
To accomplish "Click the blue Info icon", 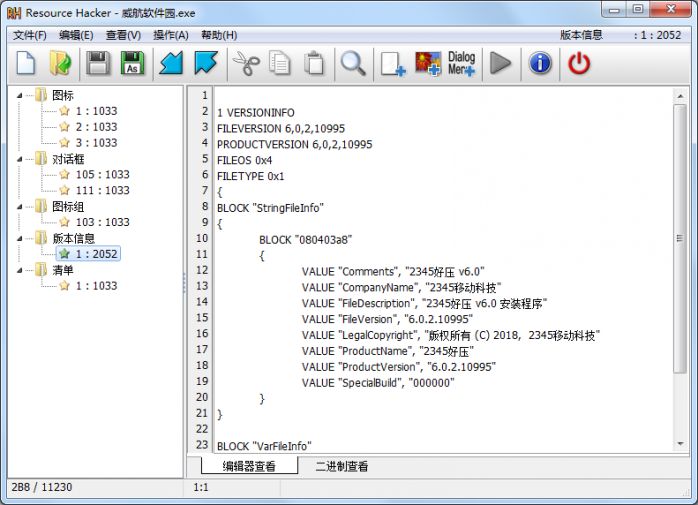I will (x=540, y=63).
